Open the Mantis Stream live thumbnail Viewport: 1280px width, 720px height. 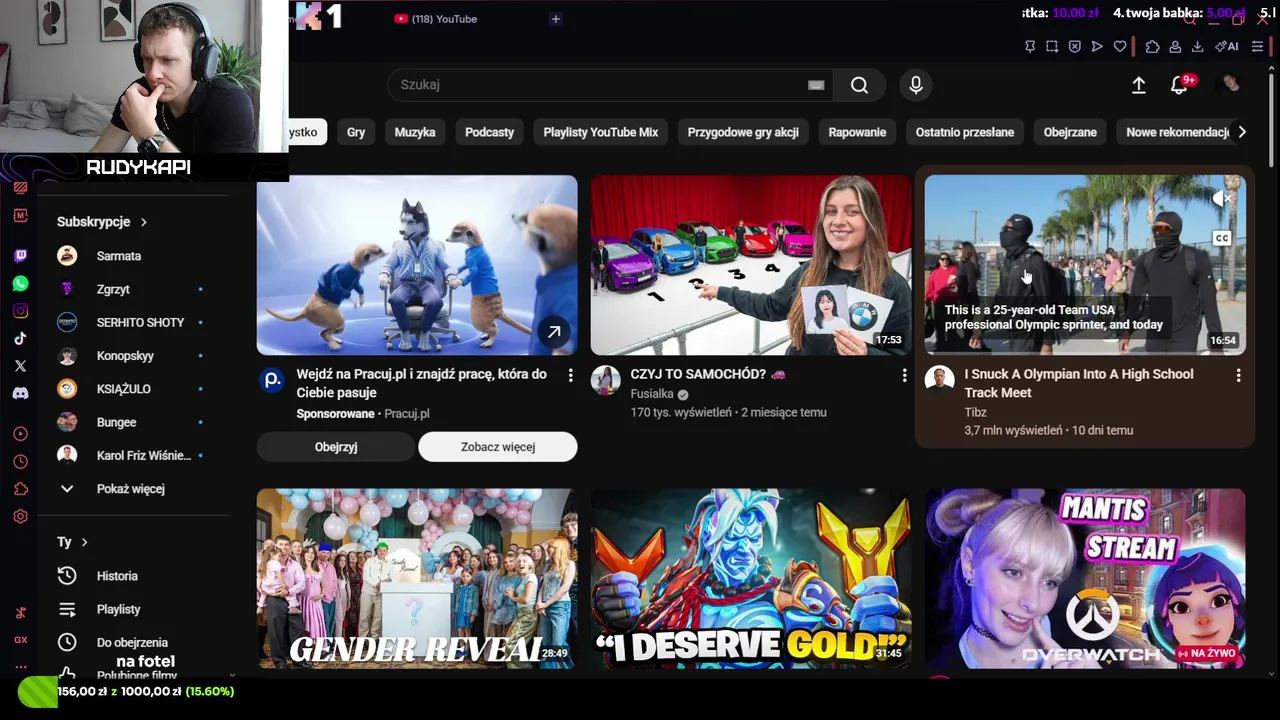[x=1085, y=578]
